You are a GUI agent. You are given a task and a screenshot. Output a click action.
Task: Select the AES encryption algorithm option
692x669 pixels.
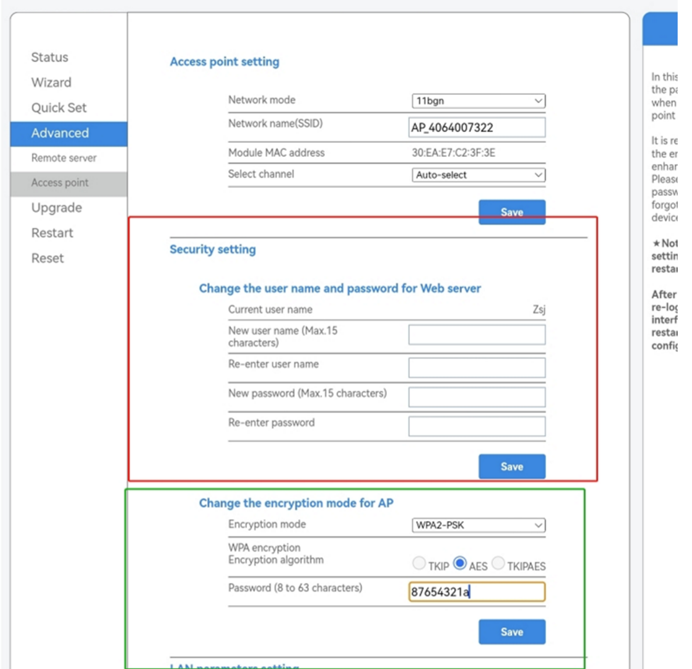(x=460, y=565)
